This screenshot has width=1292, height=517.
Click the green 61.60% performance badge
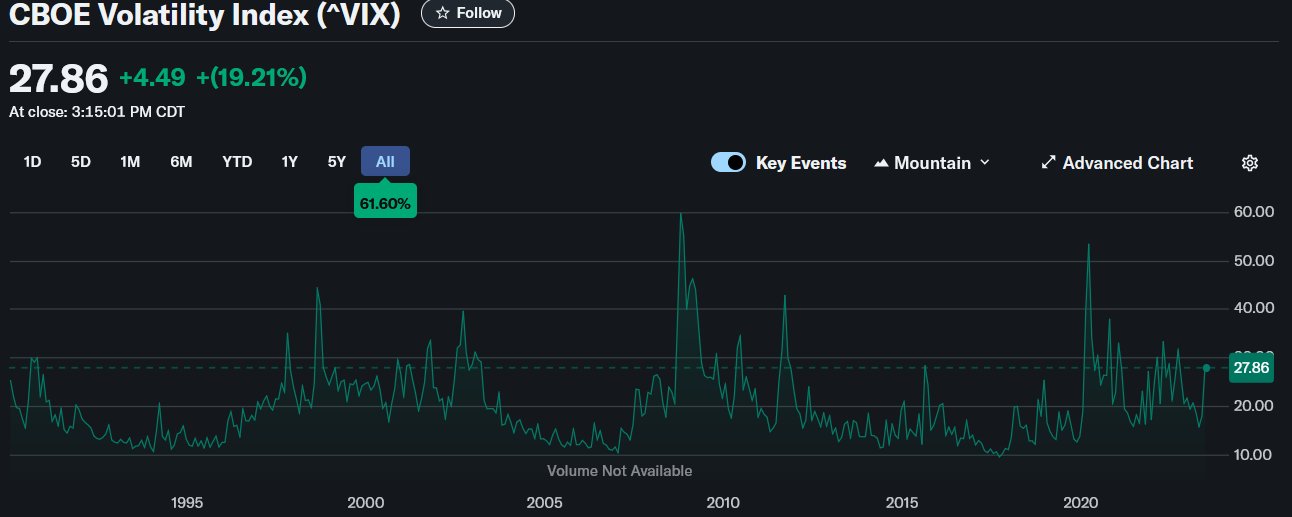(385, 203)
